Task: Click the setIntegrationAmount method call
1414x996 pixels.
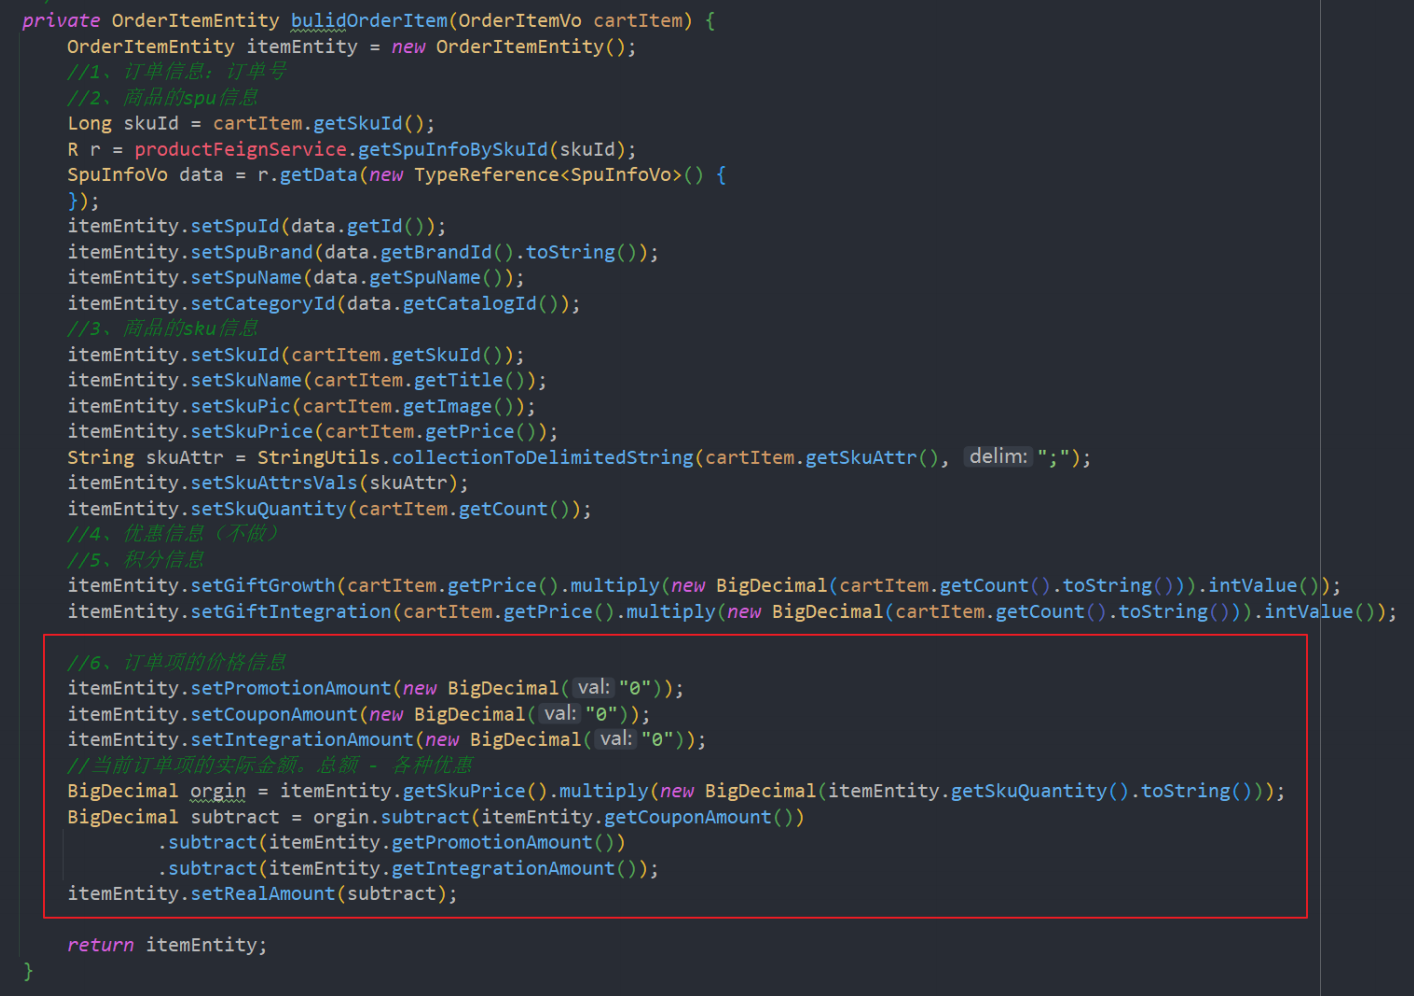Action: pyautogui.click(x=302, y=739)
